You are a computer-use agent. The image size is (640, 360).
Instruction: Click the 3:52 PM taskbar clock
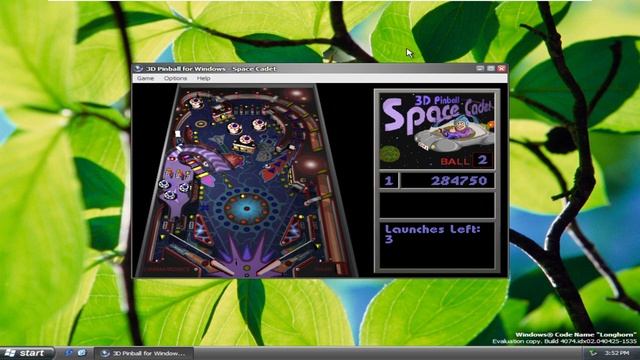(x=617, y=353)
